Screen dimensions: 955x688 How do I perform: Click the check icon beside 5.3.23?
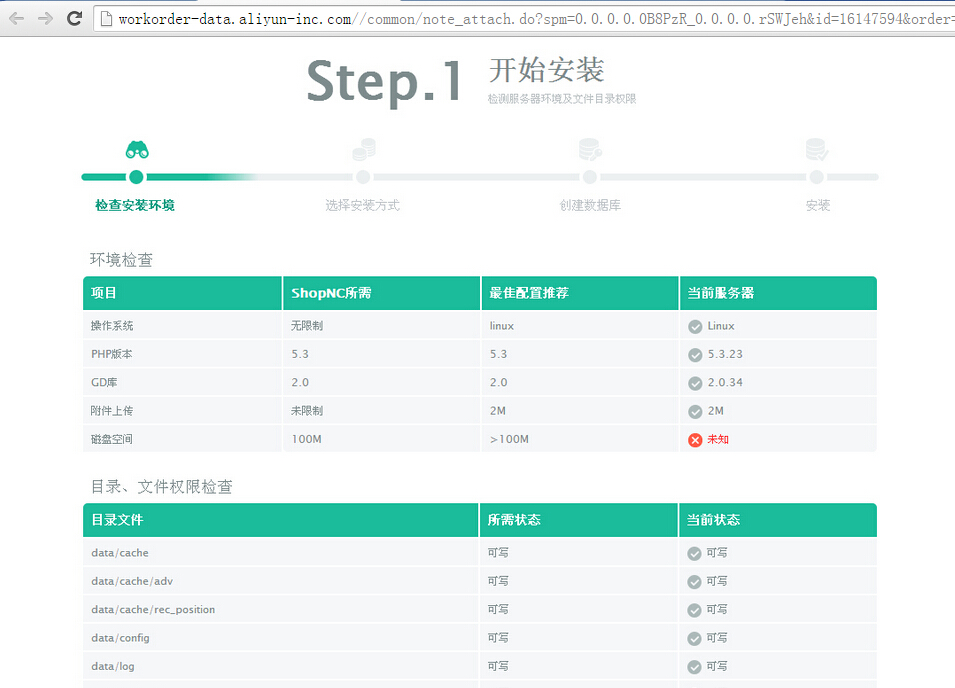pos(695,355)
